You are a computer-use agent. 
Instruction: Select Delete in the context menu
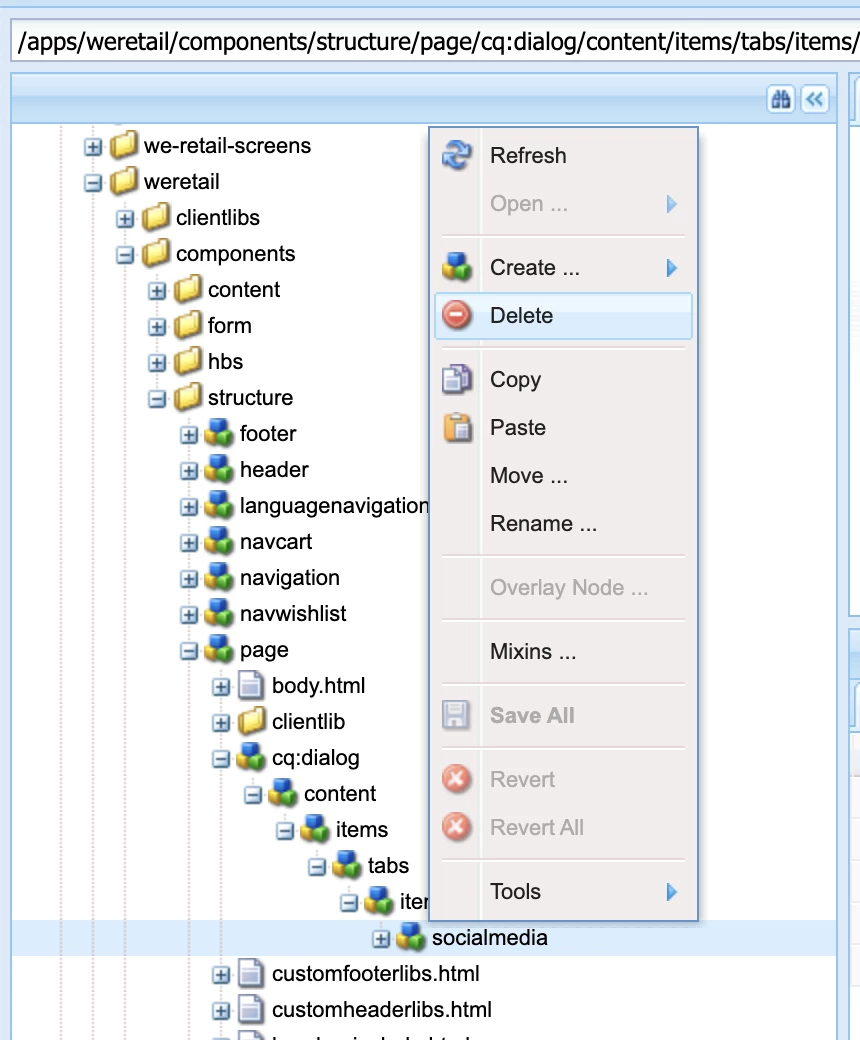(563, 315)
